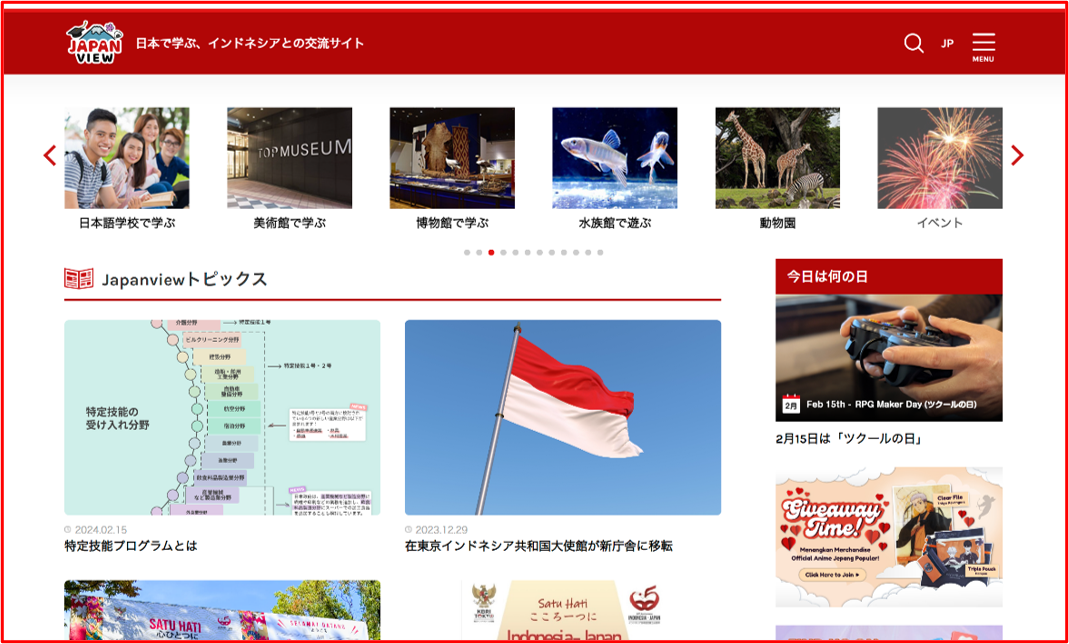Click the 美術館で学ぶ caption text
The height and width of the screenshot is (644, 1069).
[x=290, y=223]
